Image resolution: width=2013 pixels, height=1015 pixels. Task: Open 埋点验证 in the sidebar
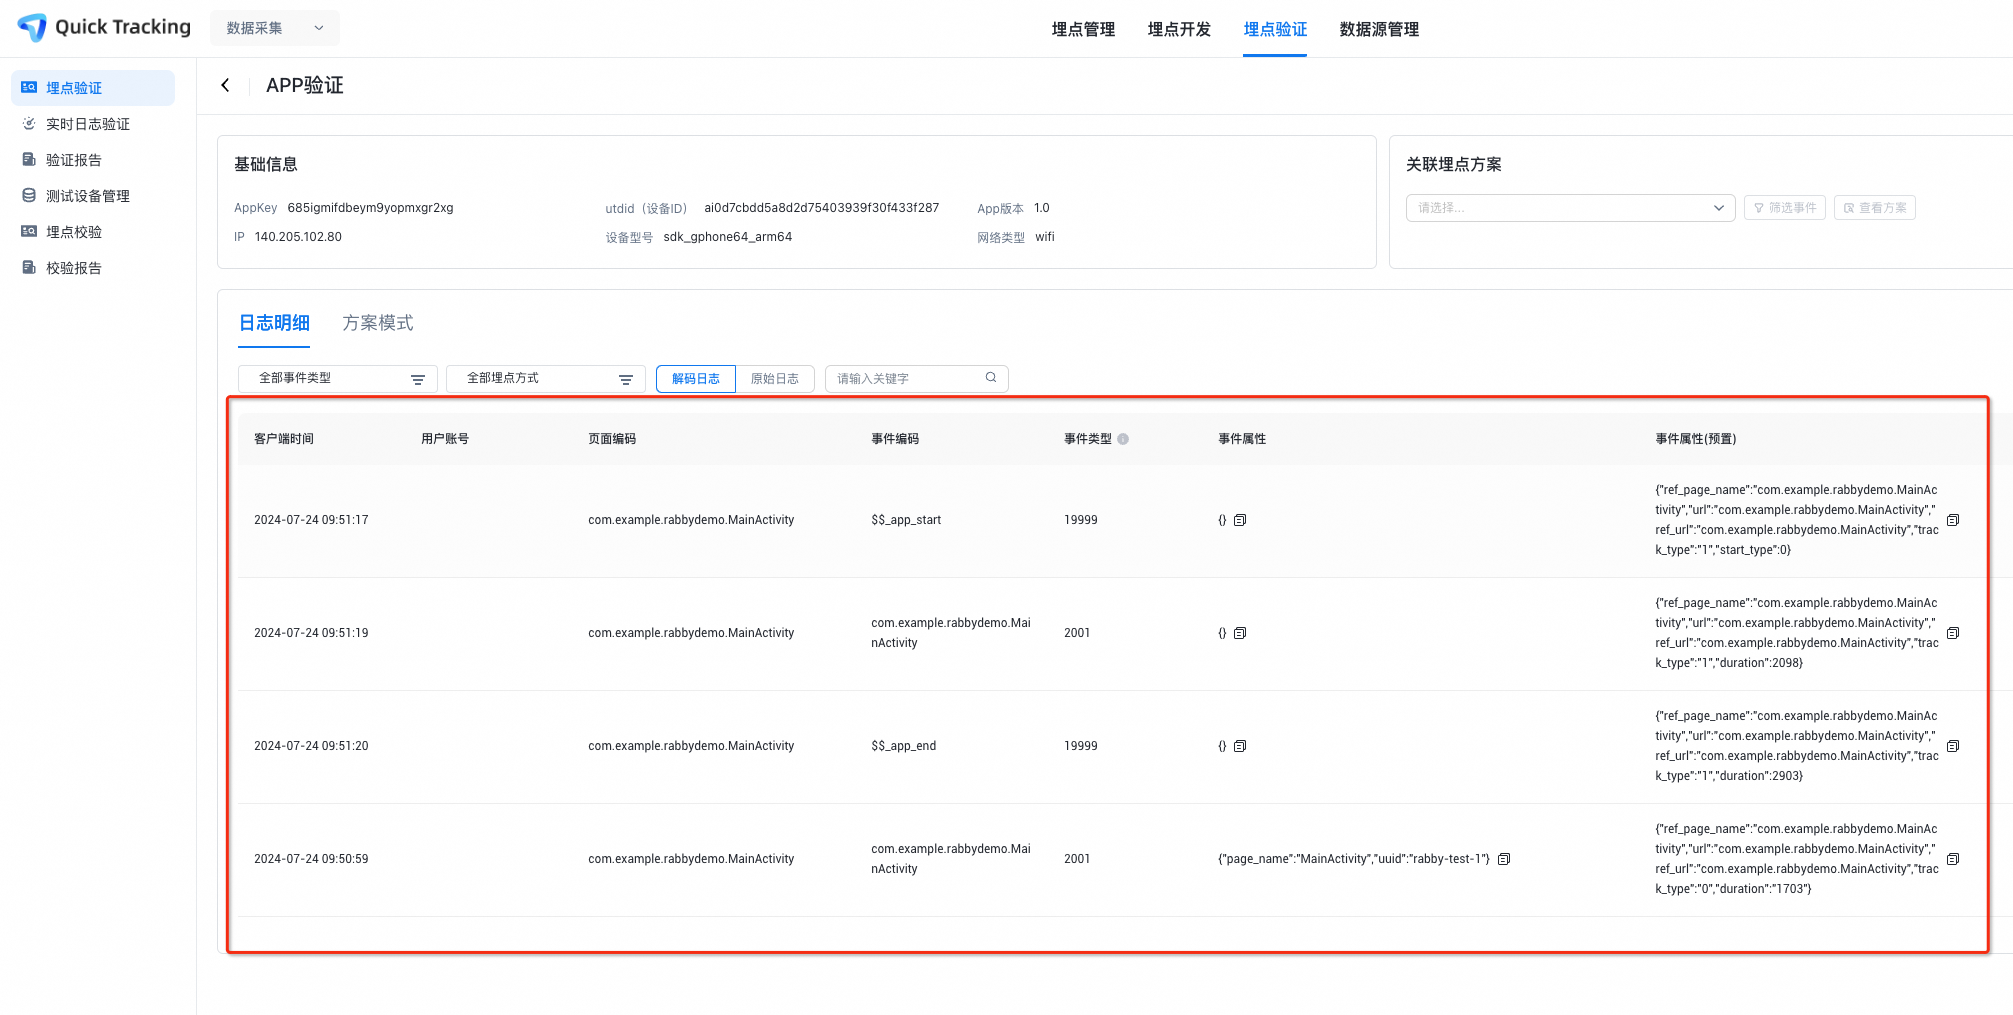click(x=93, y=88)
